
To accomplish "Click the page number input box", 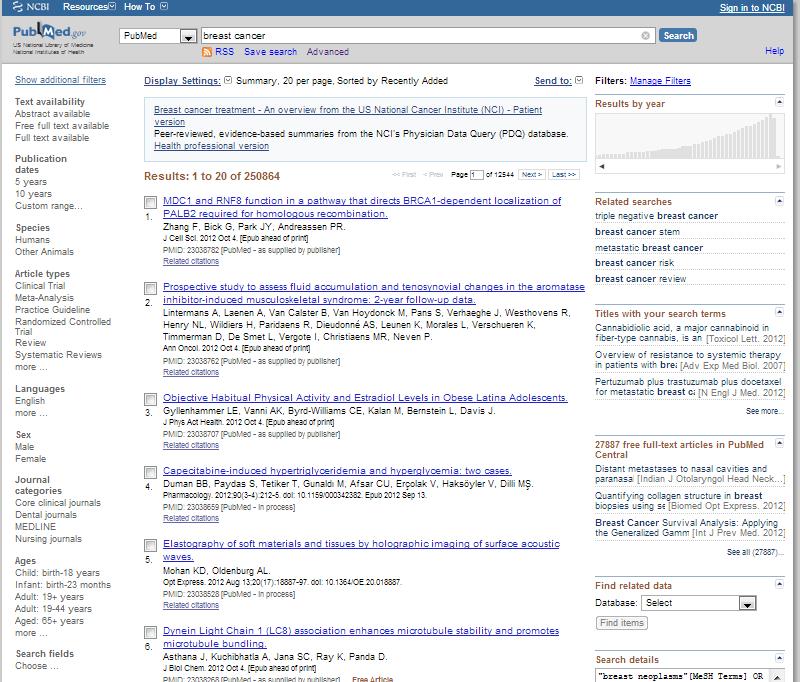I will coord(476,174).
